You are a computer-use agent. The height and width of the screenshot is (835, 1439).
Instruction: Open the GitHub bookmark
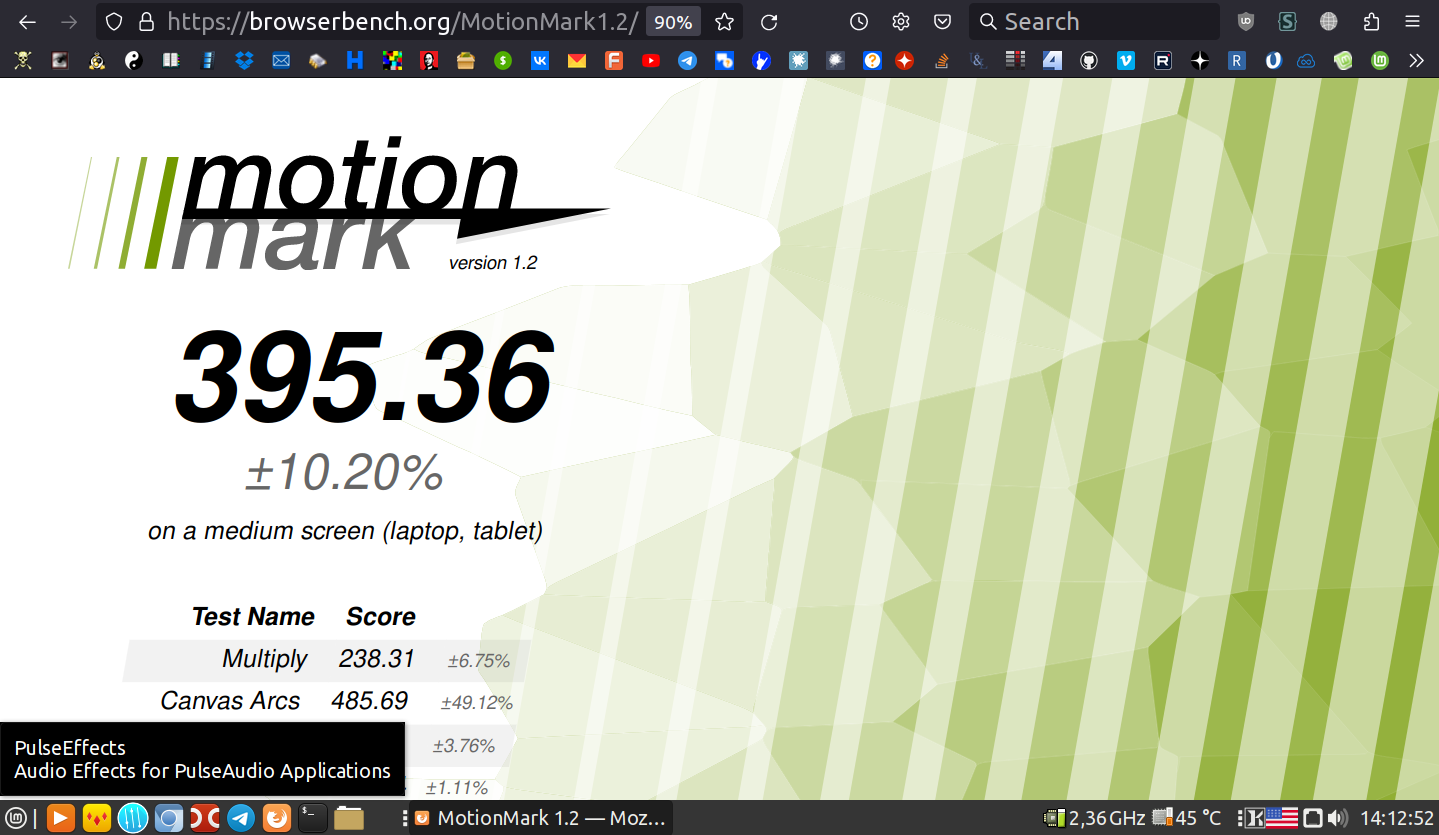pos(1089,61)
